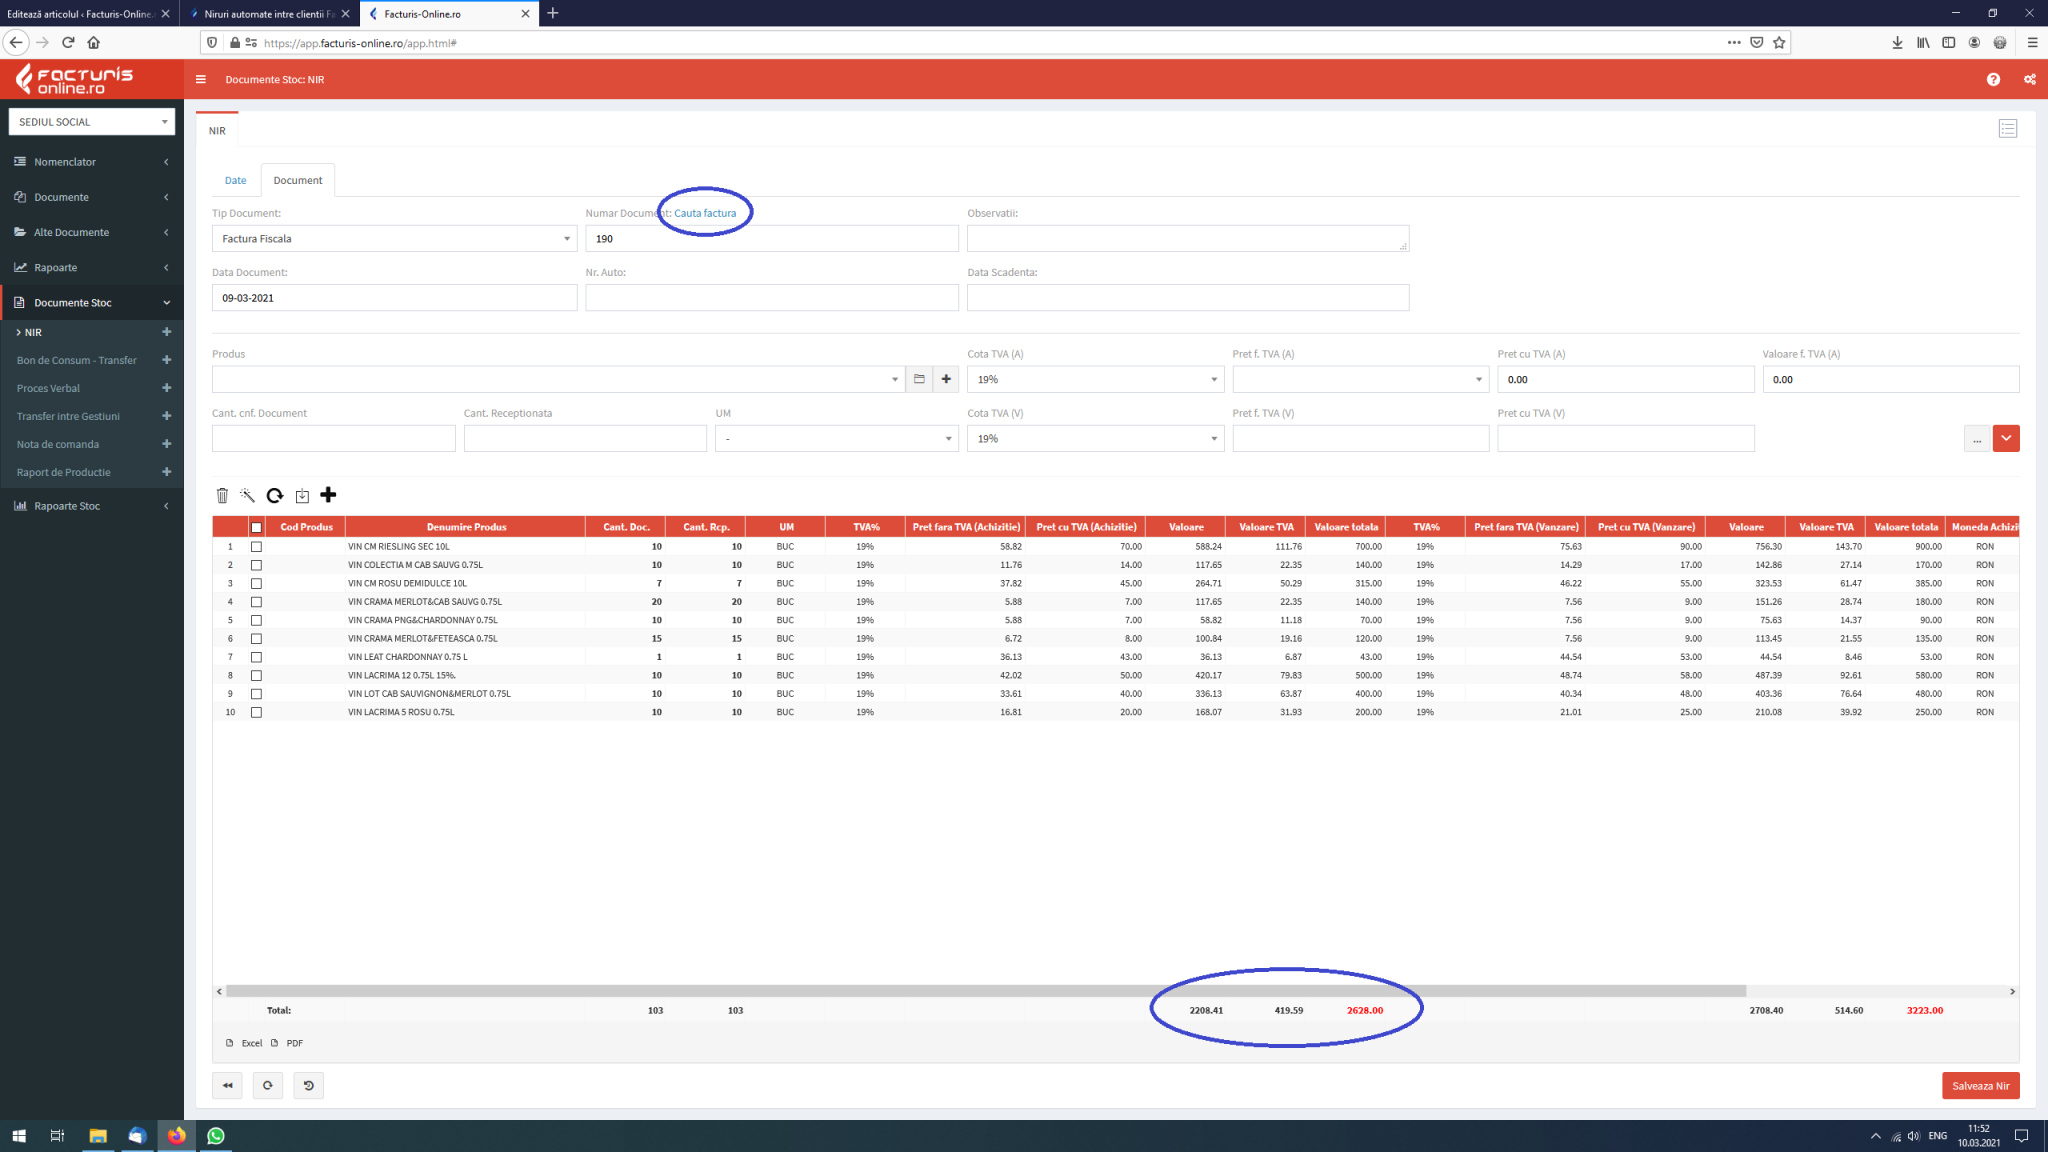
Task: Reload the browser page
Action: pos(68,42)
